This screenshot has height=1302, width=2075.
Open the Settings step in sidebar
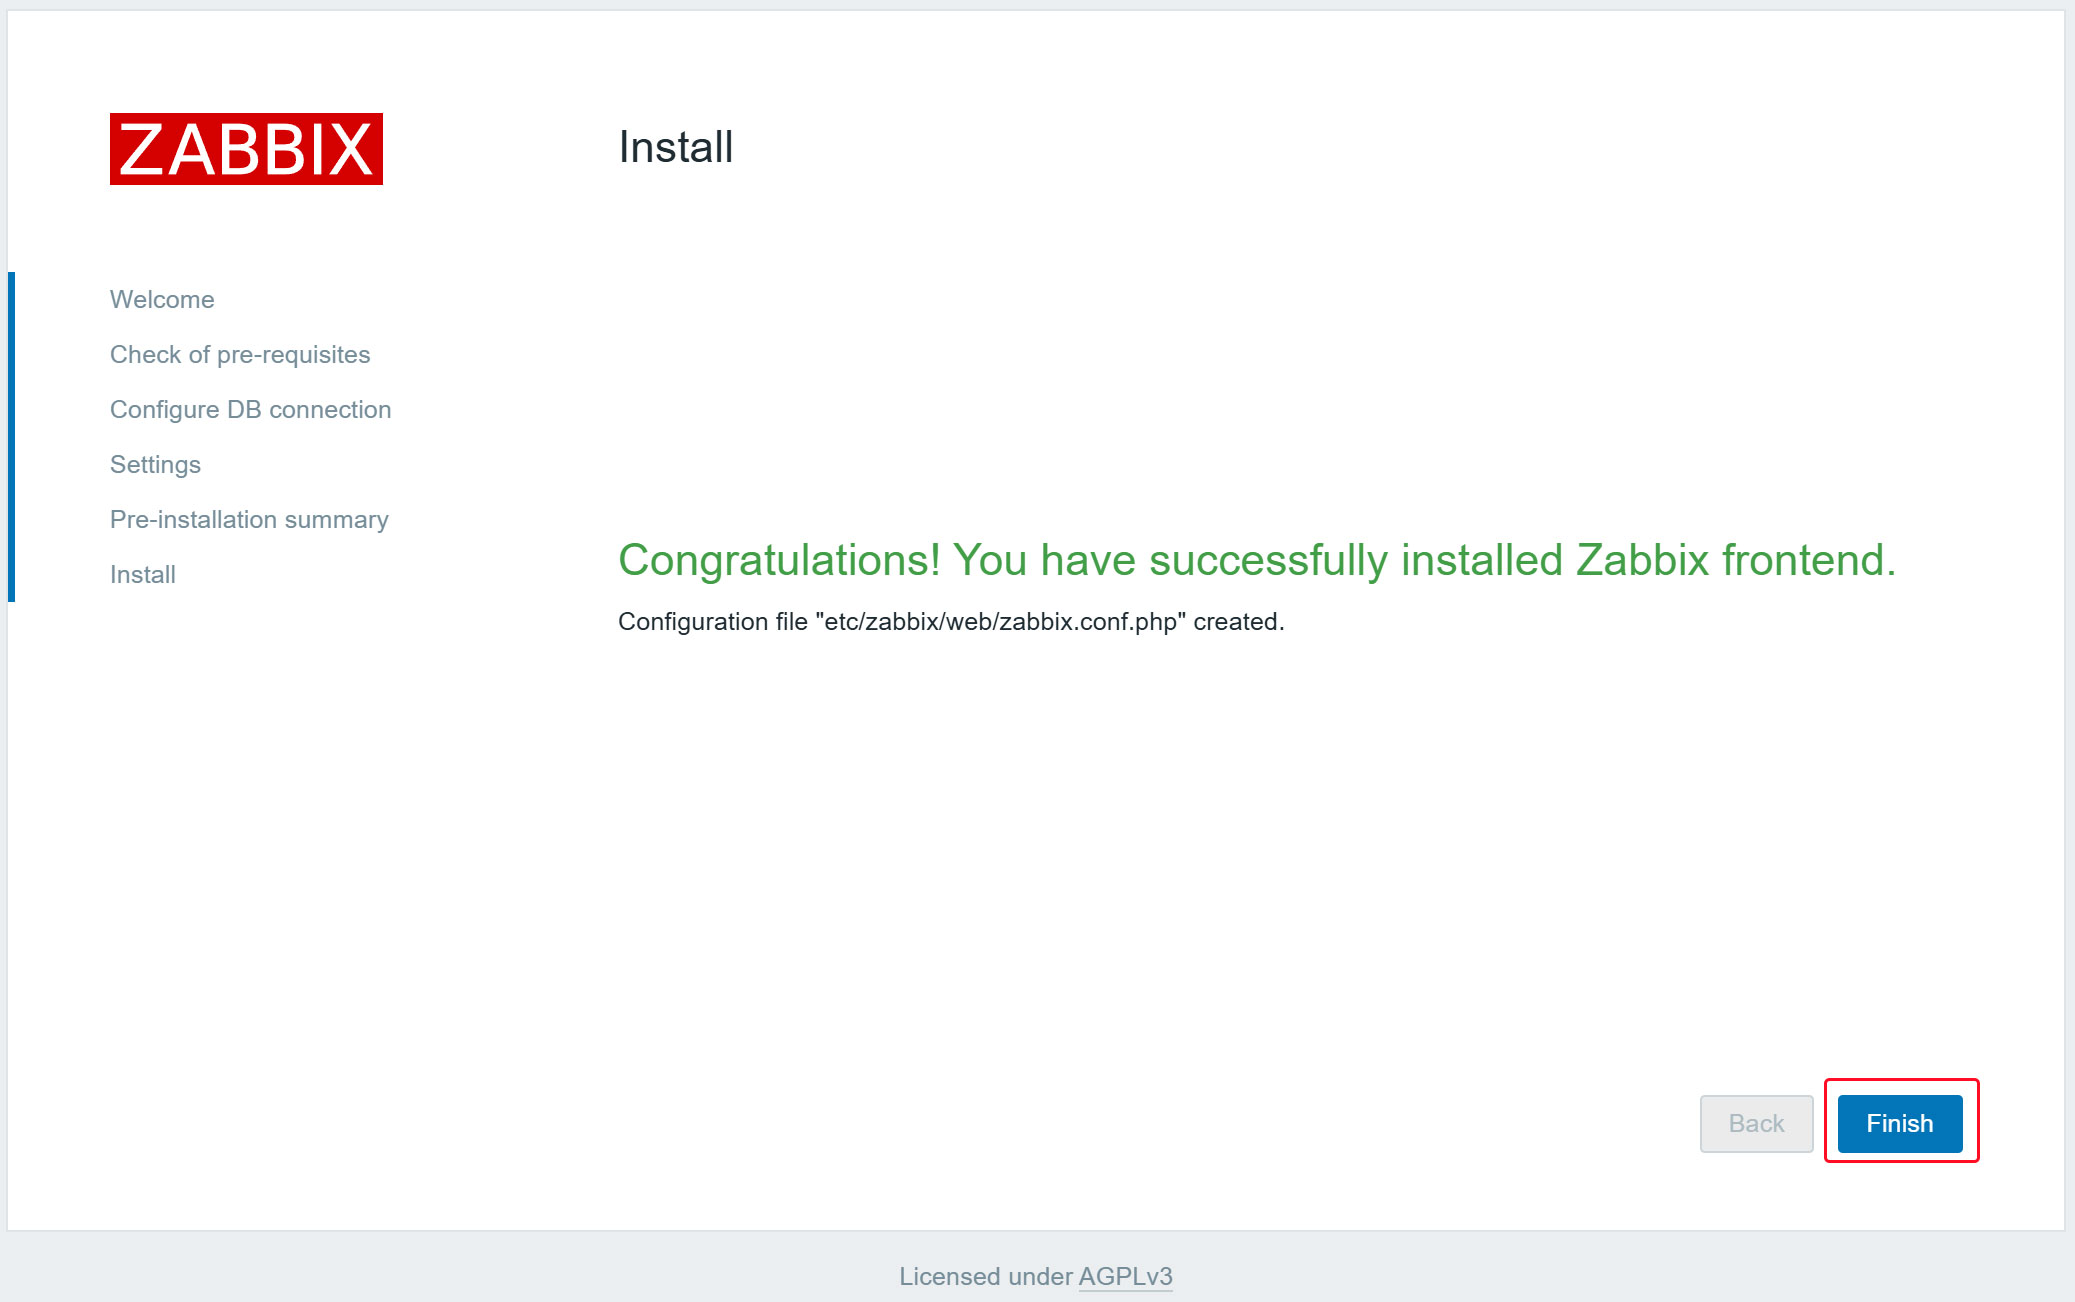155,464
